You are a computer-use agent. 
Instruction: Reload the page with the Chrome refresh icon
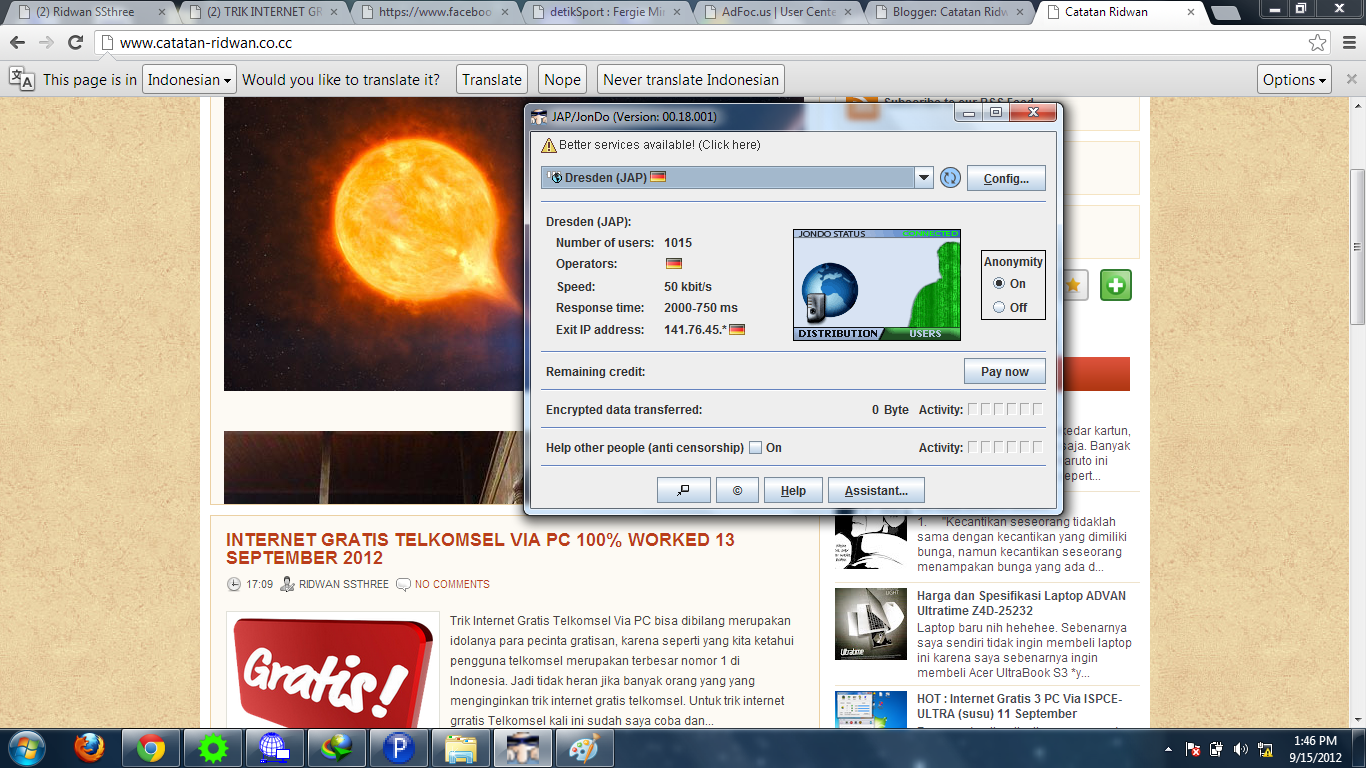(x=75, y=43)
